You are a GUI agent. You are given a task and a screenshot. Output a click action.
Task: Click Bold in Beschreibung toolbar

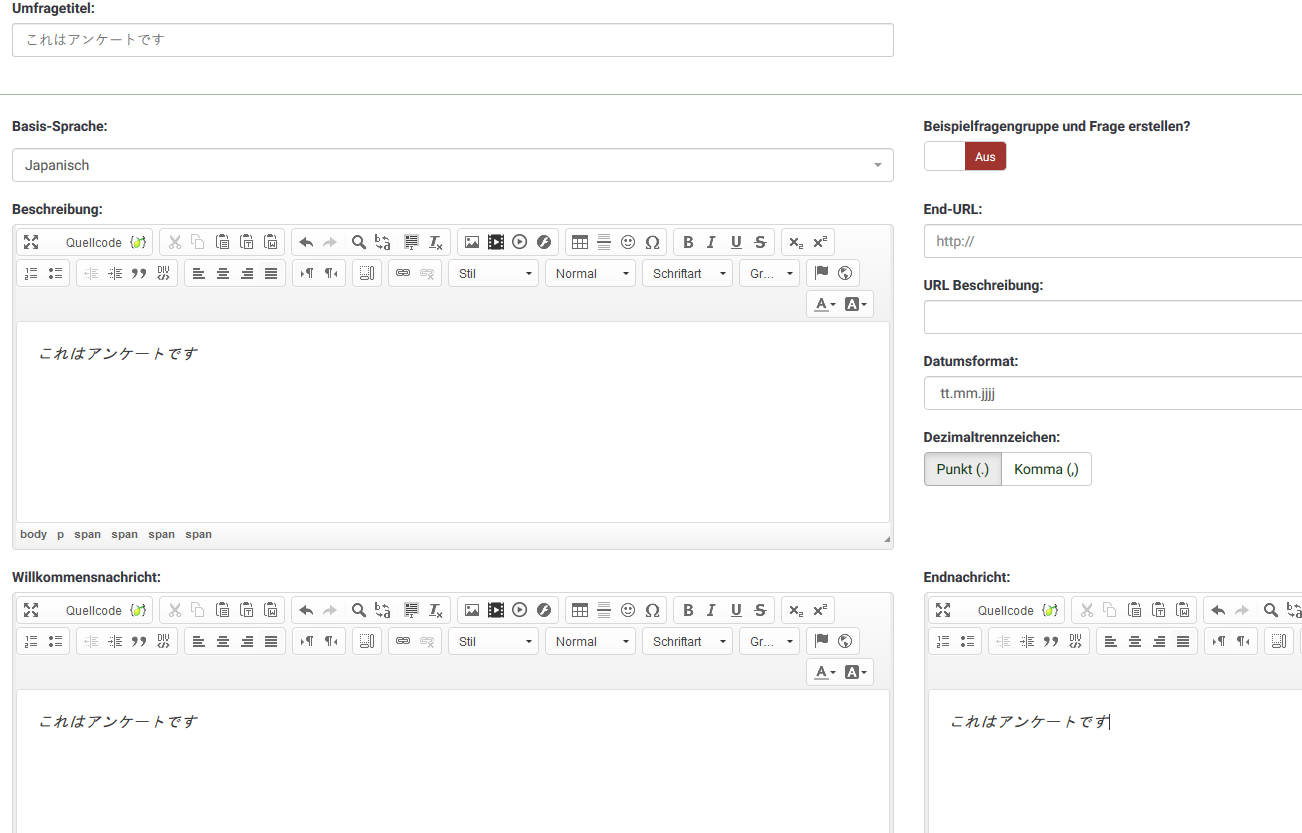coord(688,242)
